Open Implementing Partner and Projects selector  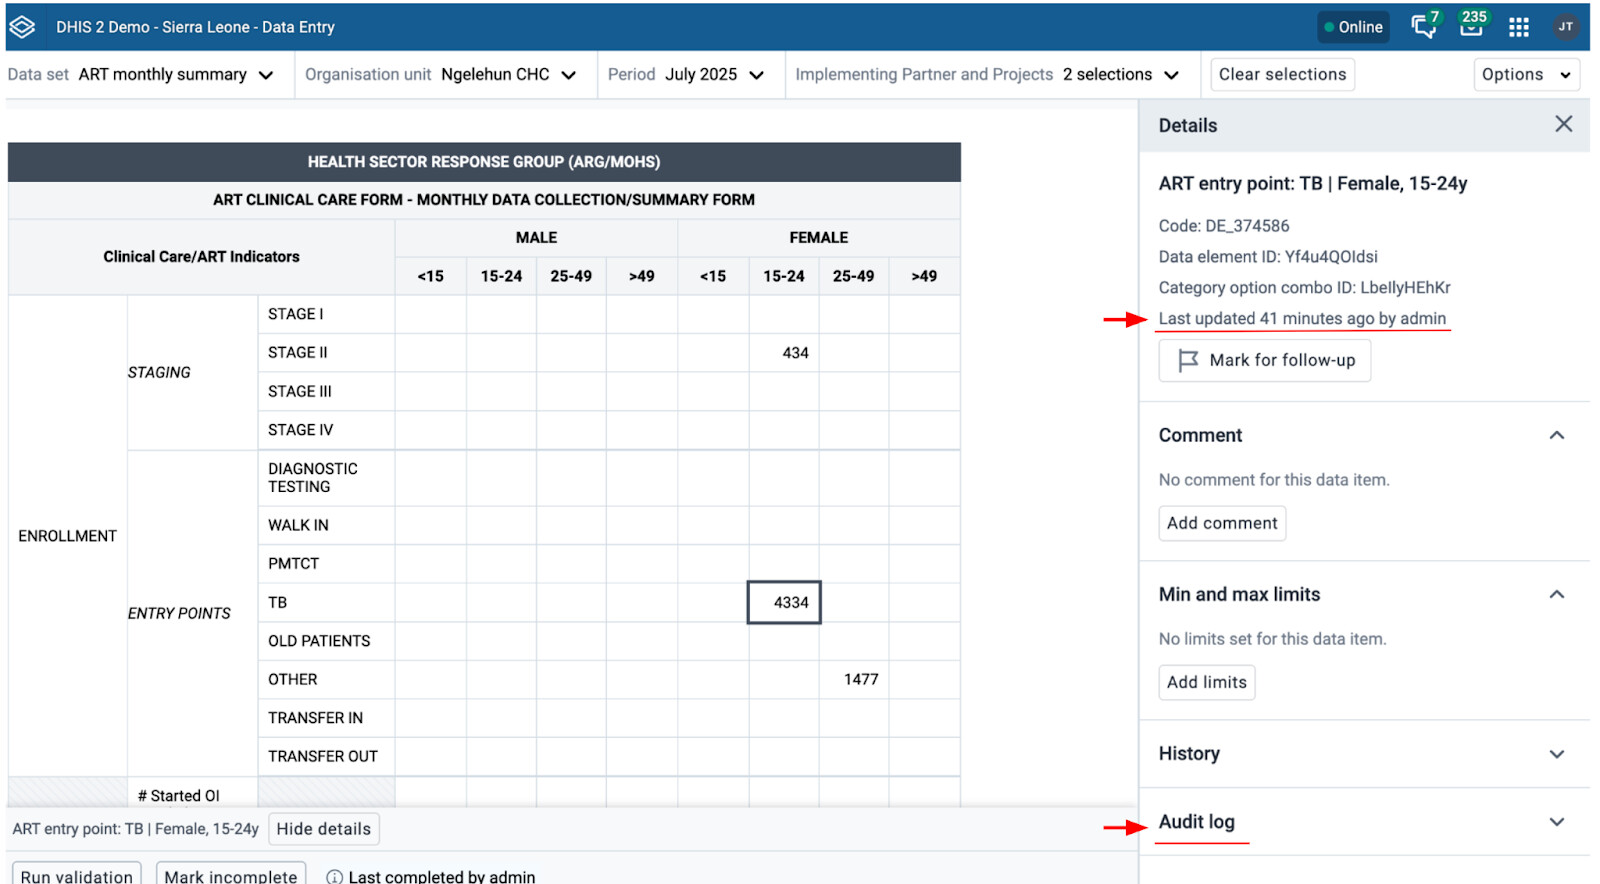tap(986, 75)
